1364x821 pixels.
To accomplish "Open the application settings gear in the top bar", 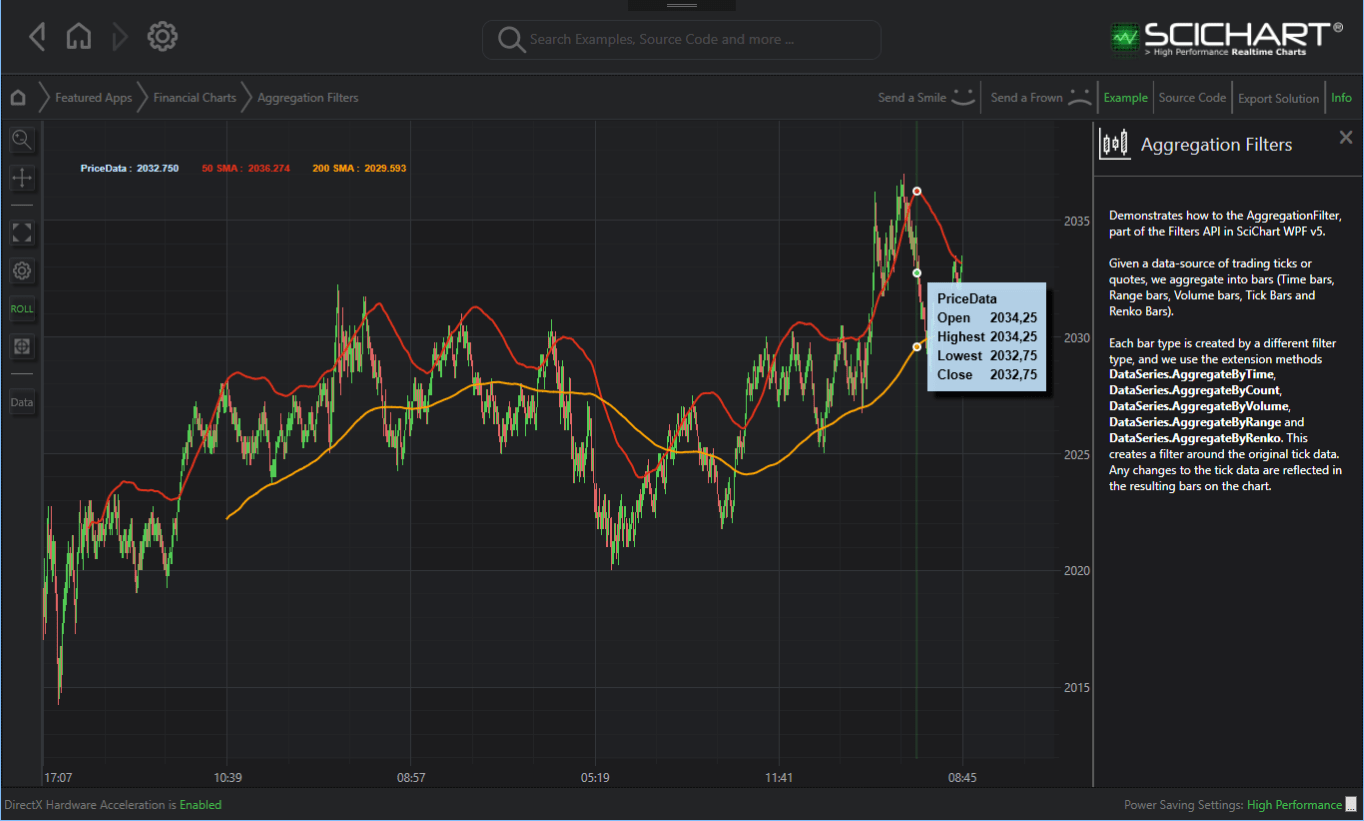I will [x=162, y=36].
